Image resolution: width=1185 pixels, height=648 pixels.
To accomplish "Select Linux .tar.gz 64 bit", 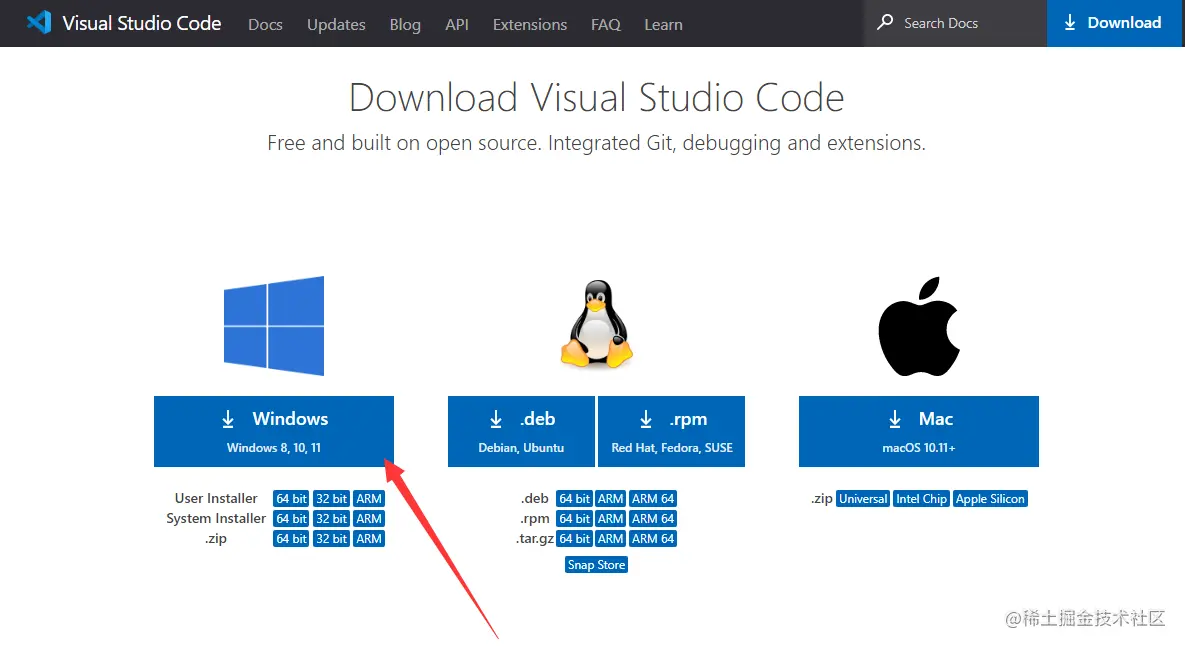I will (574, 538).
